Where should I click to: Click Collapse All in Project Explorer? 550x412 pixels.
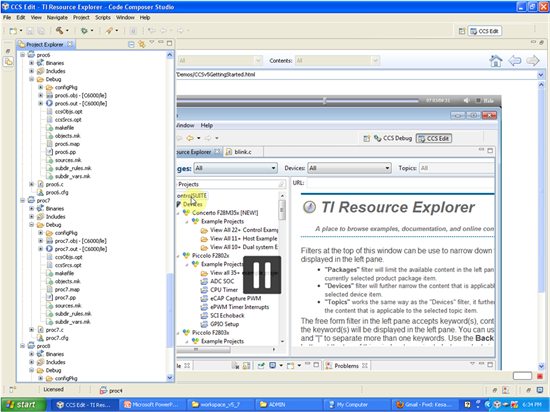131,44
